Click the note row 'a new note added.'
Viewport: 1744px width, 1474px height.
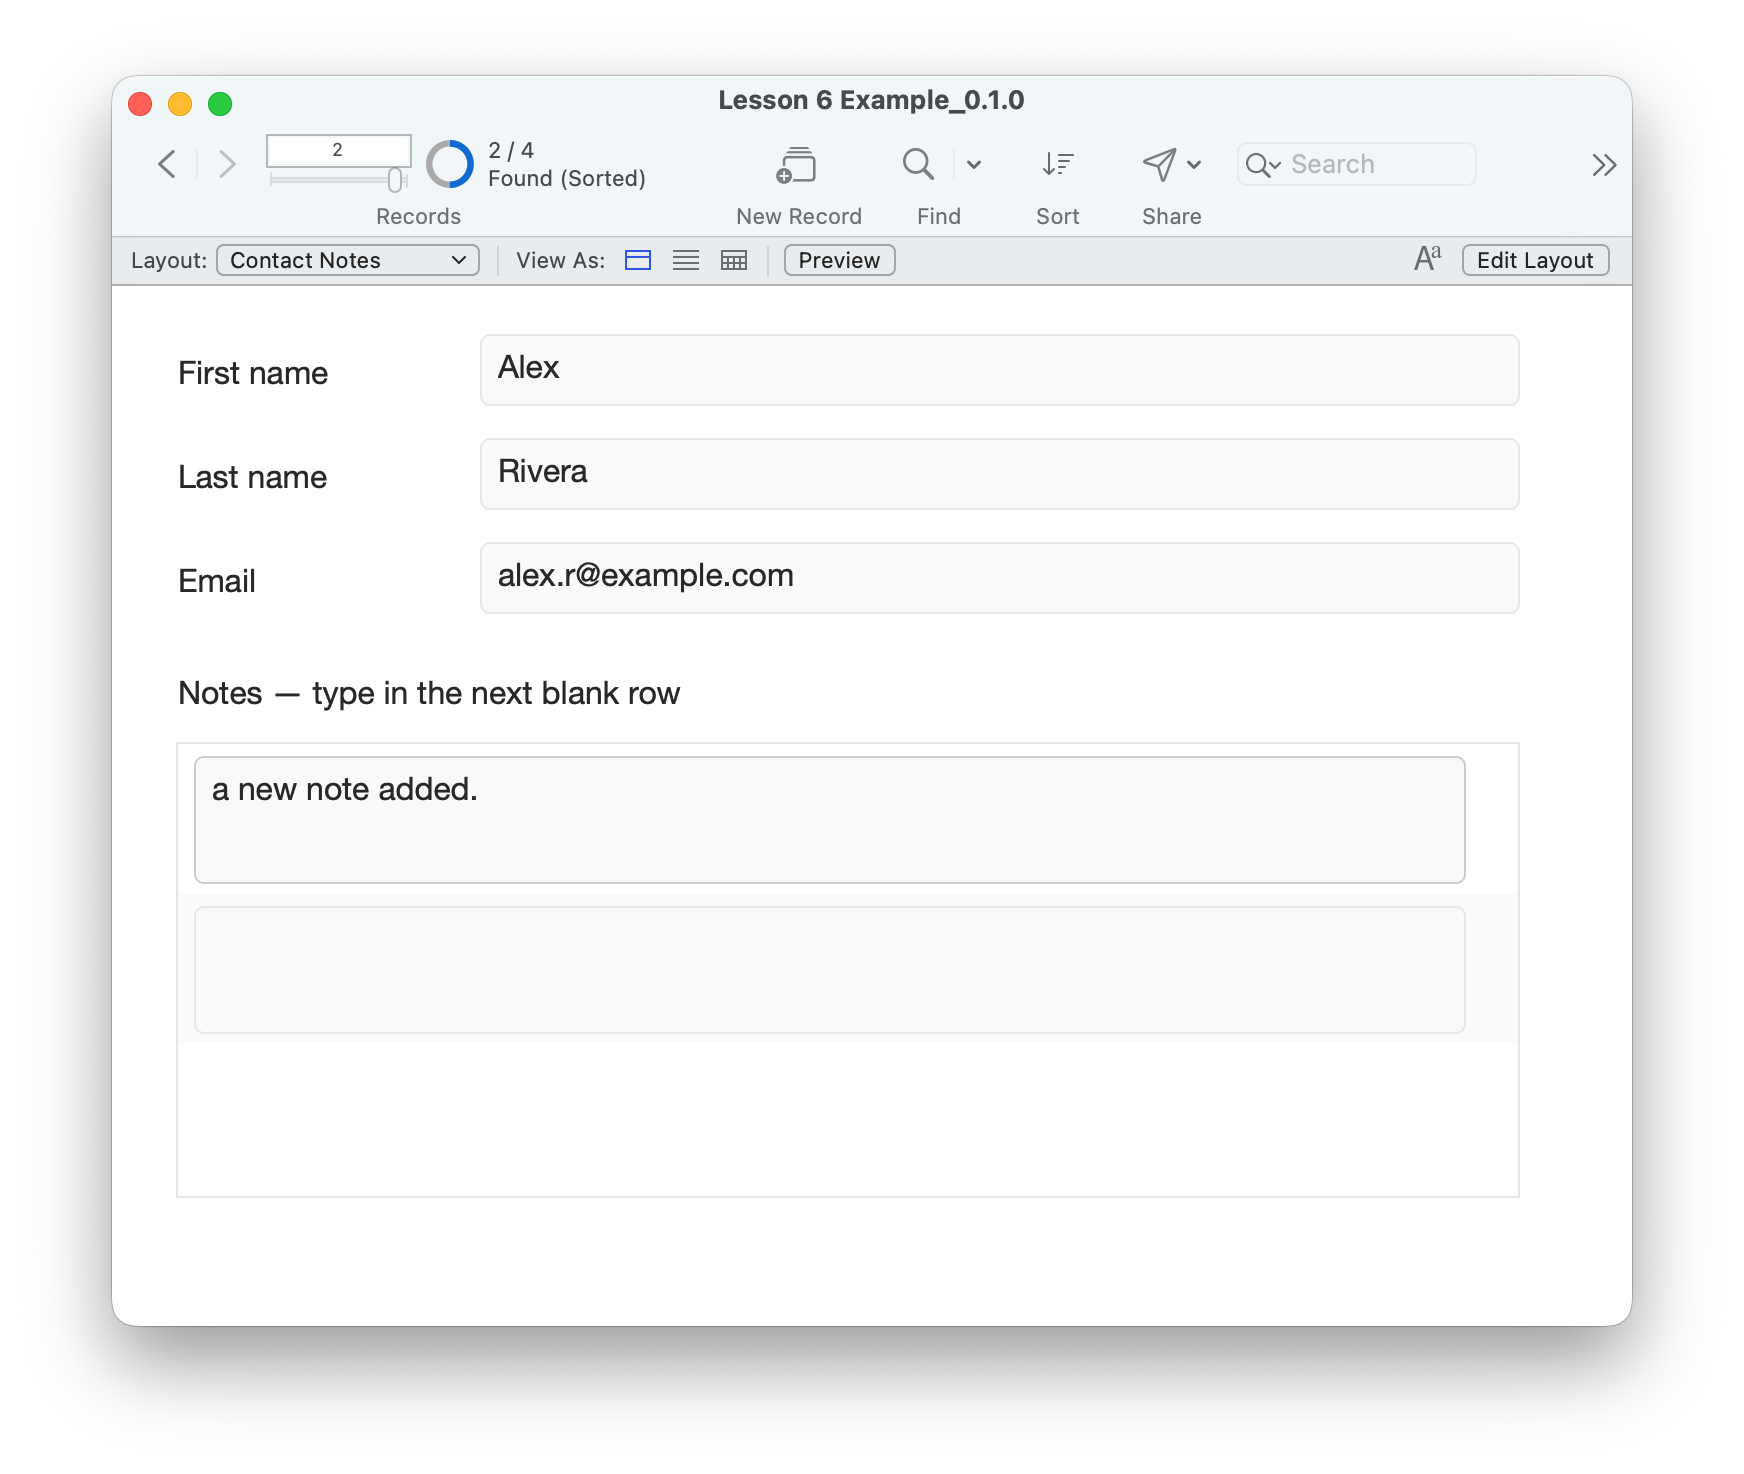829,820
